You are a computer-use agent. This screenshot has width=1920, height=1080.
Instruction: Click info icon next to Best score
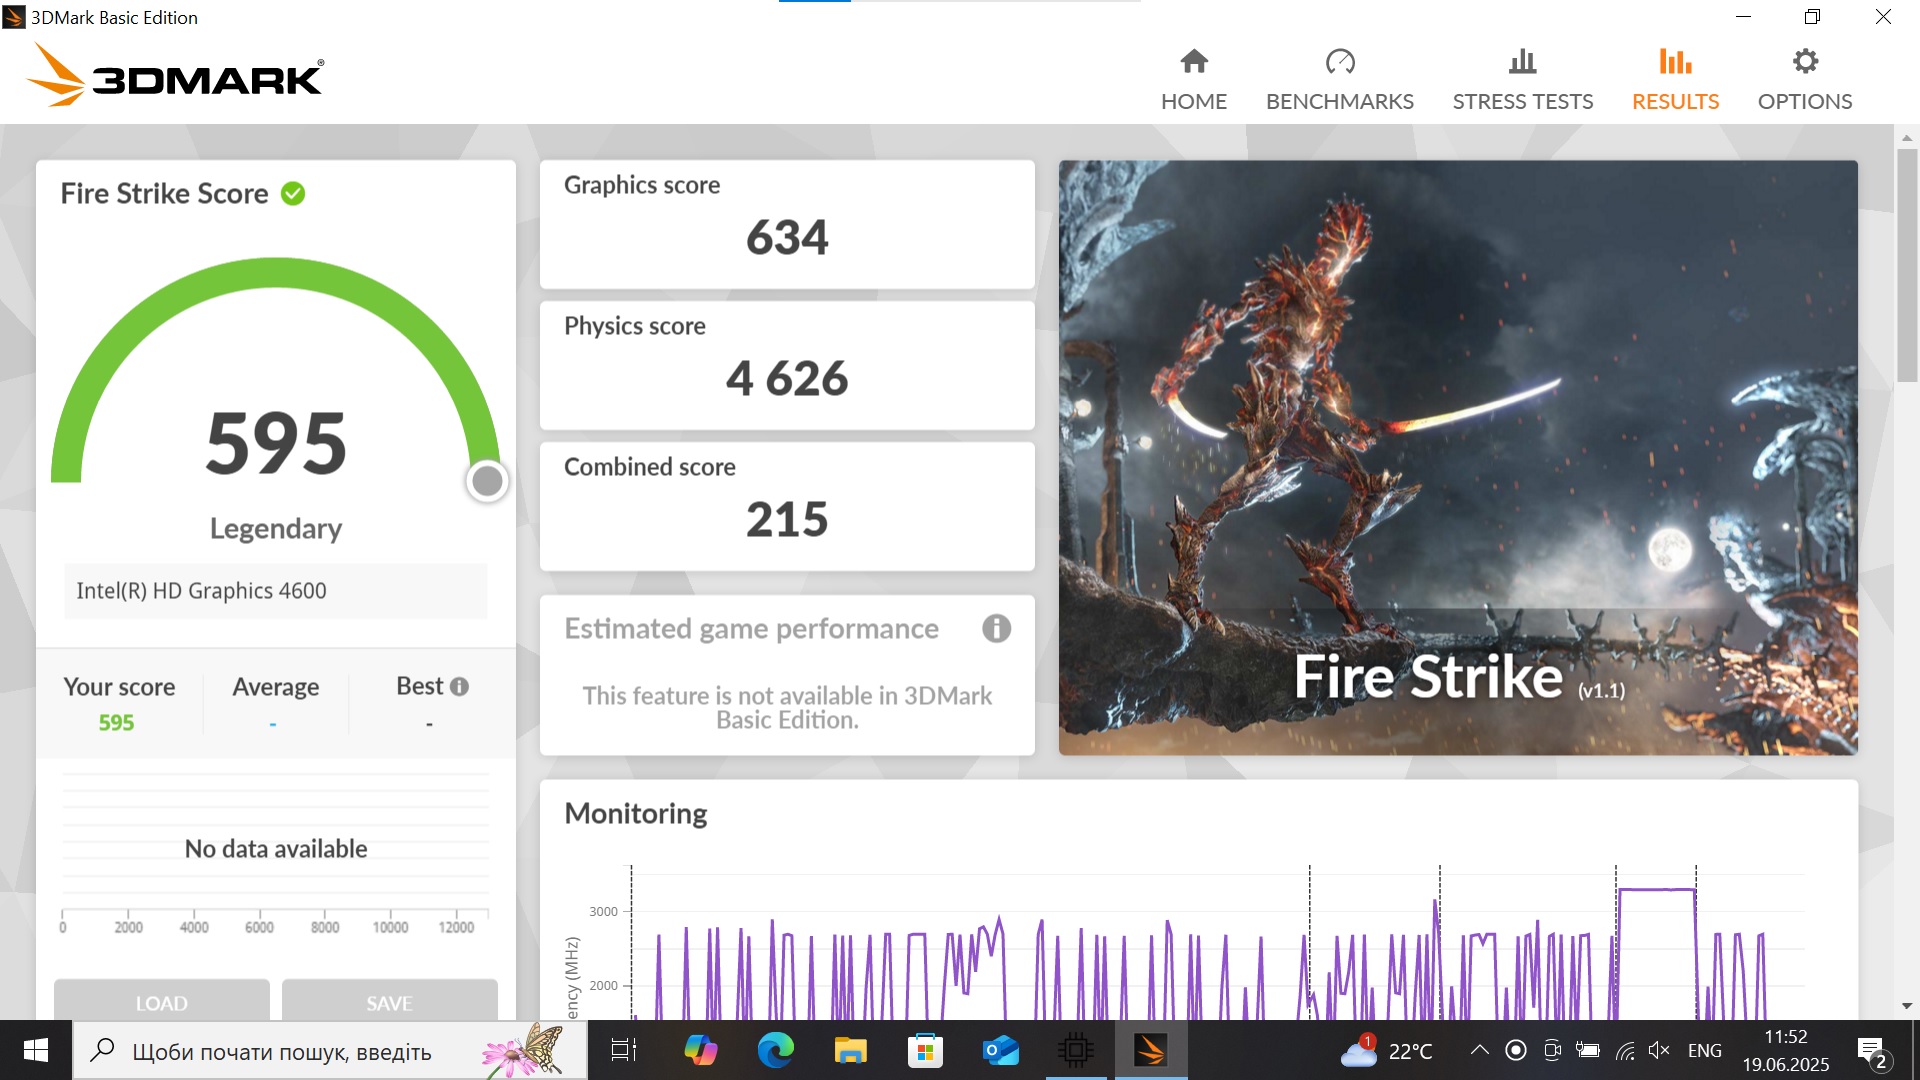click(459, 687)
